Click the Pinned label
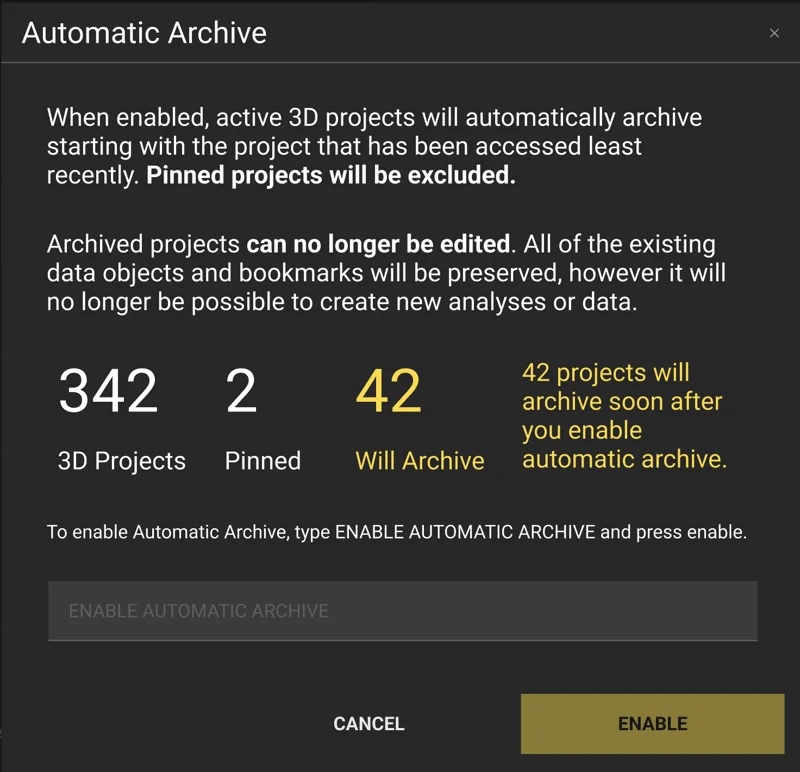 coord(263,461)
